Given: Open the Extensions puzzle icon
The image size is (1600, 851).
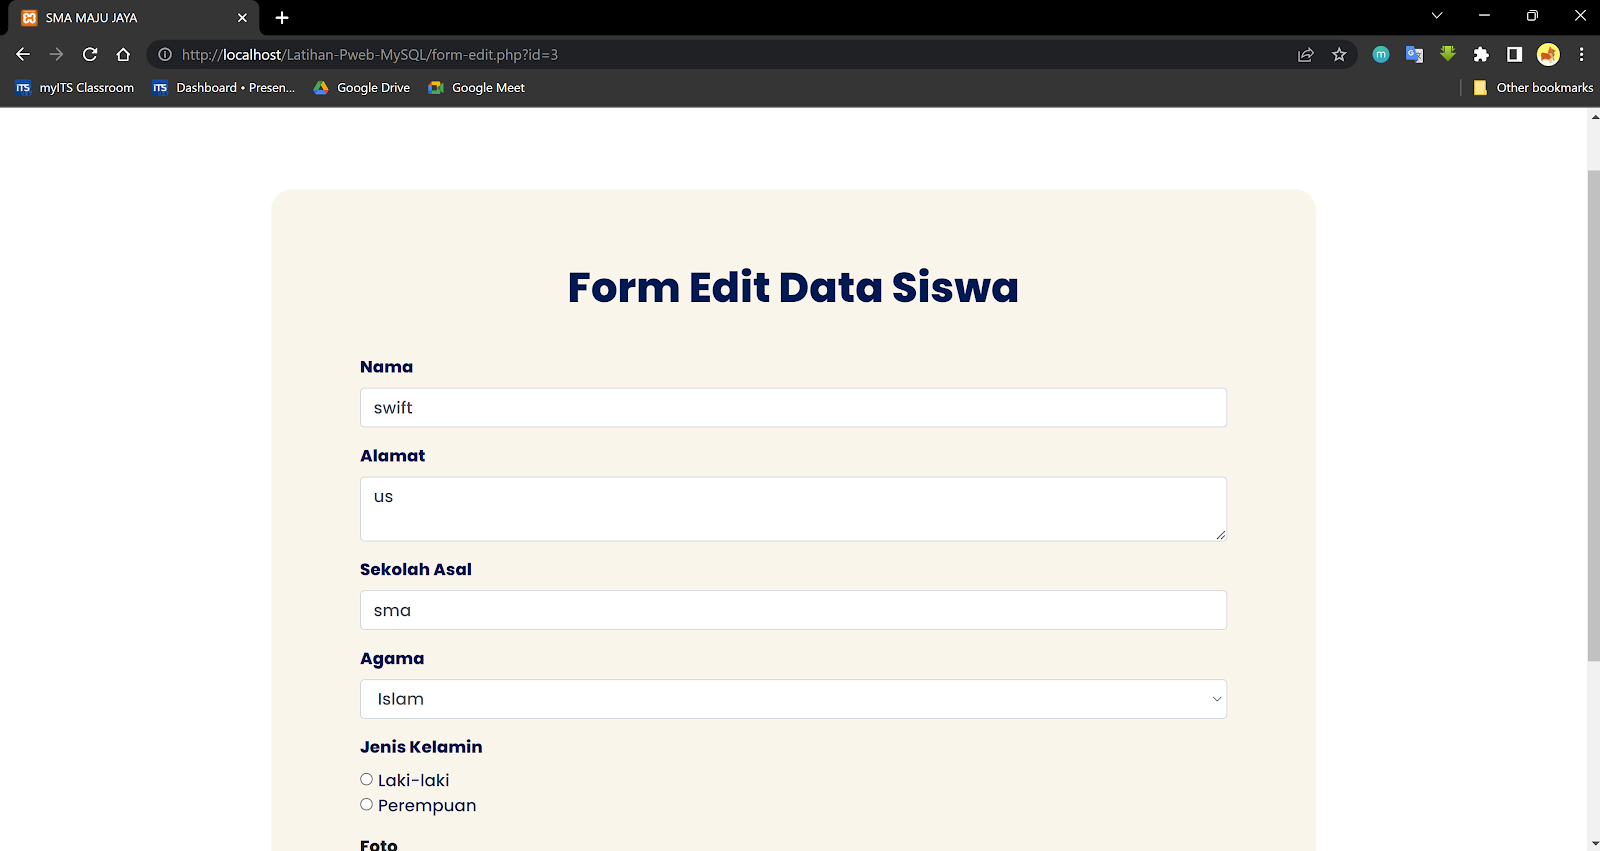Looking at the screenshot, I should click(1481, 55).
